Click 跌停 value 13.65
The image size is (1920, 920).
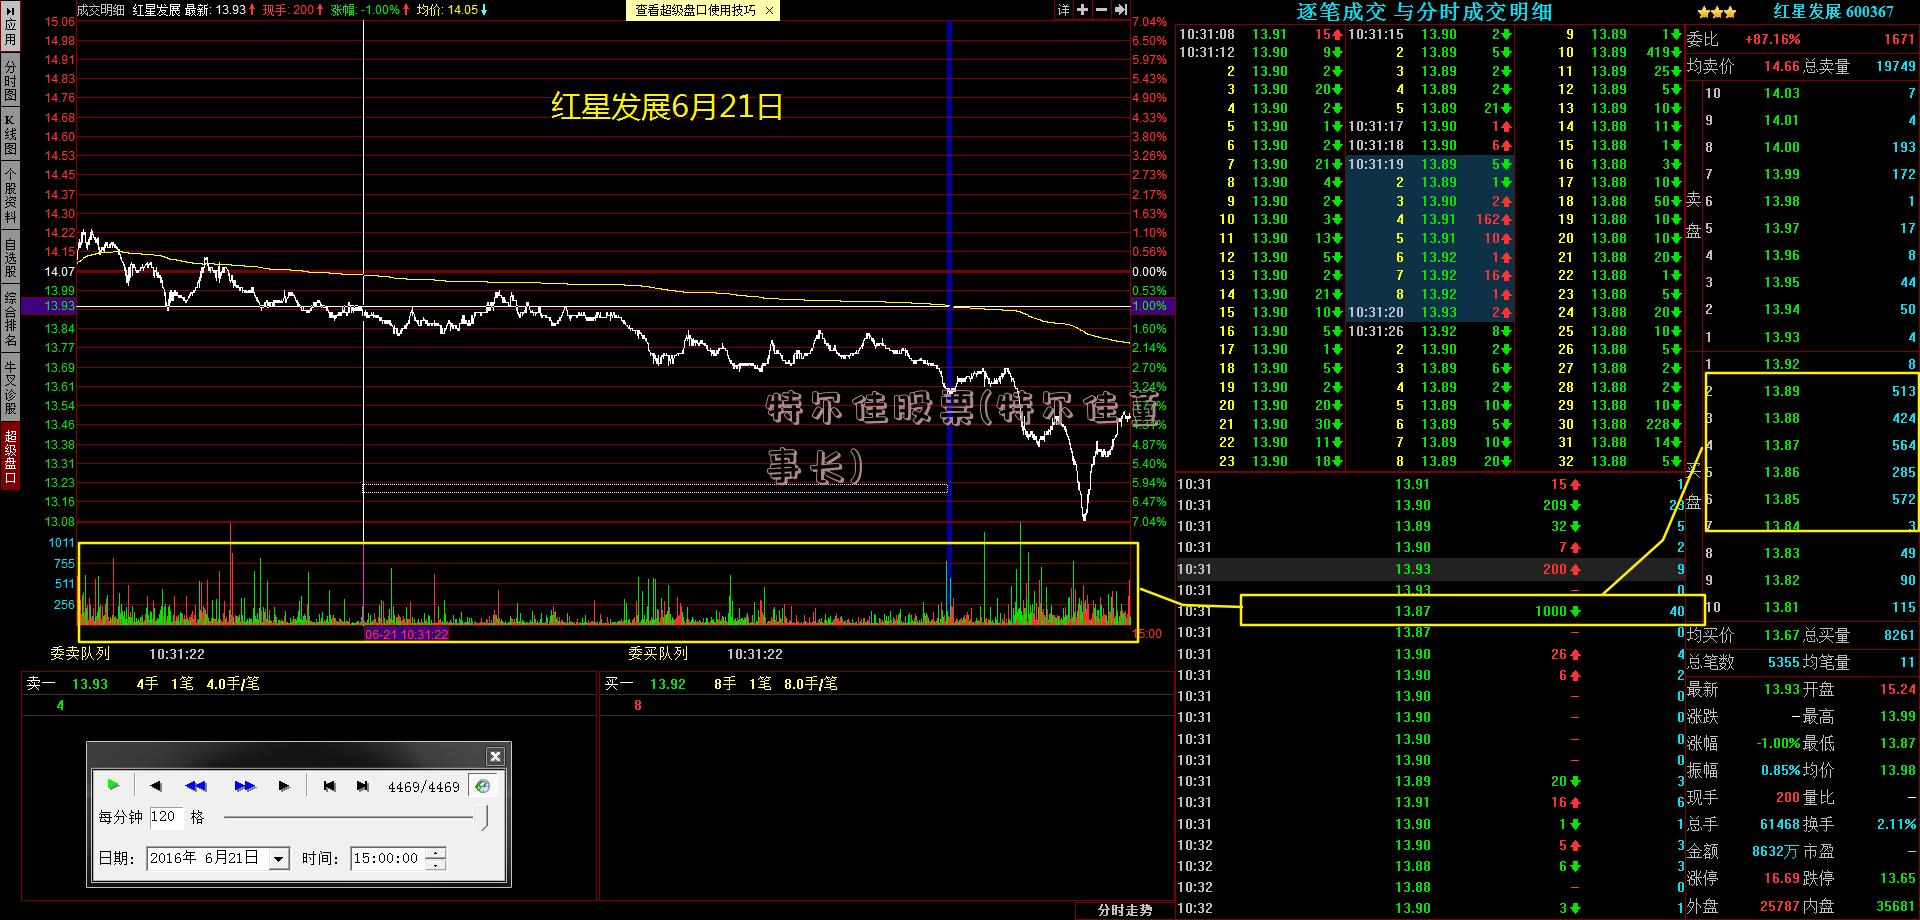[1898, 878]
